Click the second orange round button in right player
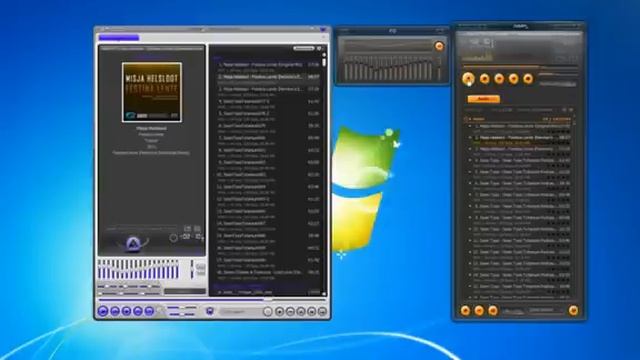The height and width of the screenshot is (360, 640). (x=484, y=79)
